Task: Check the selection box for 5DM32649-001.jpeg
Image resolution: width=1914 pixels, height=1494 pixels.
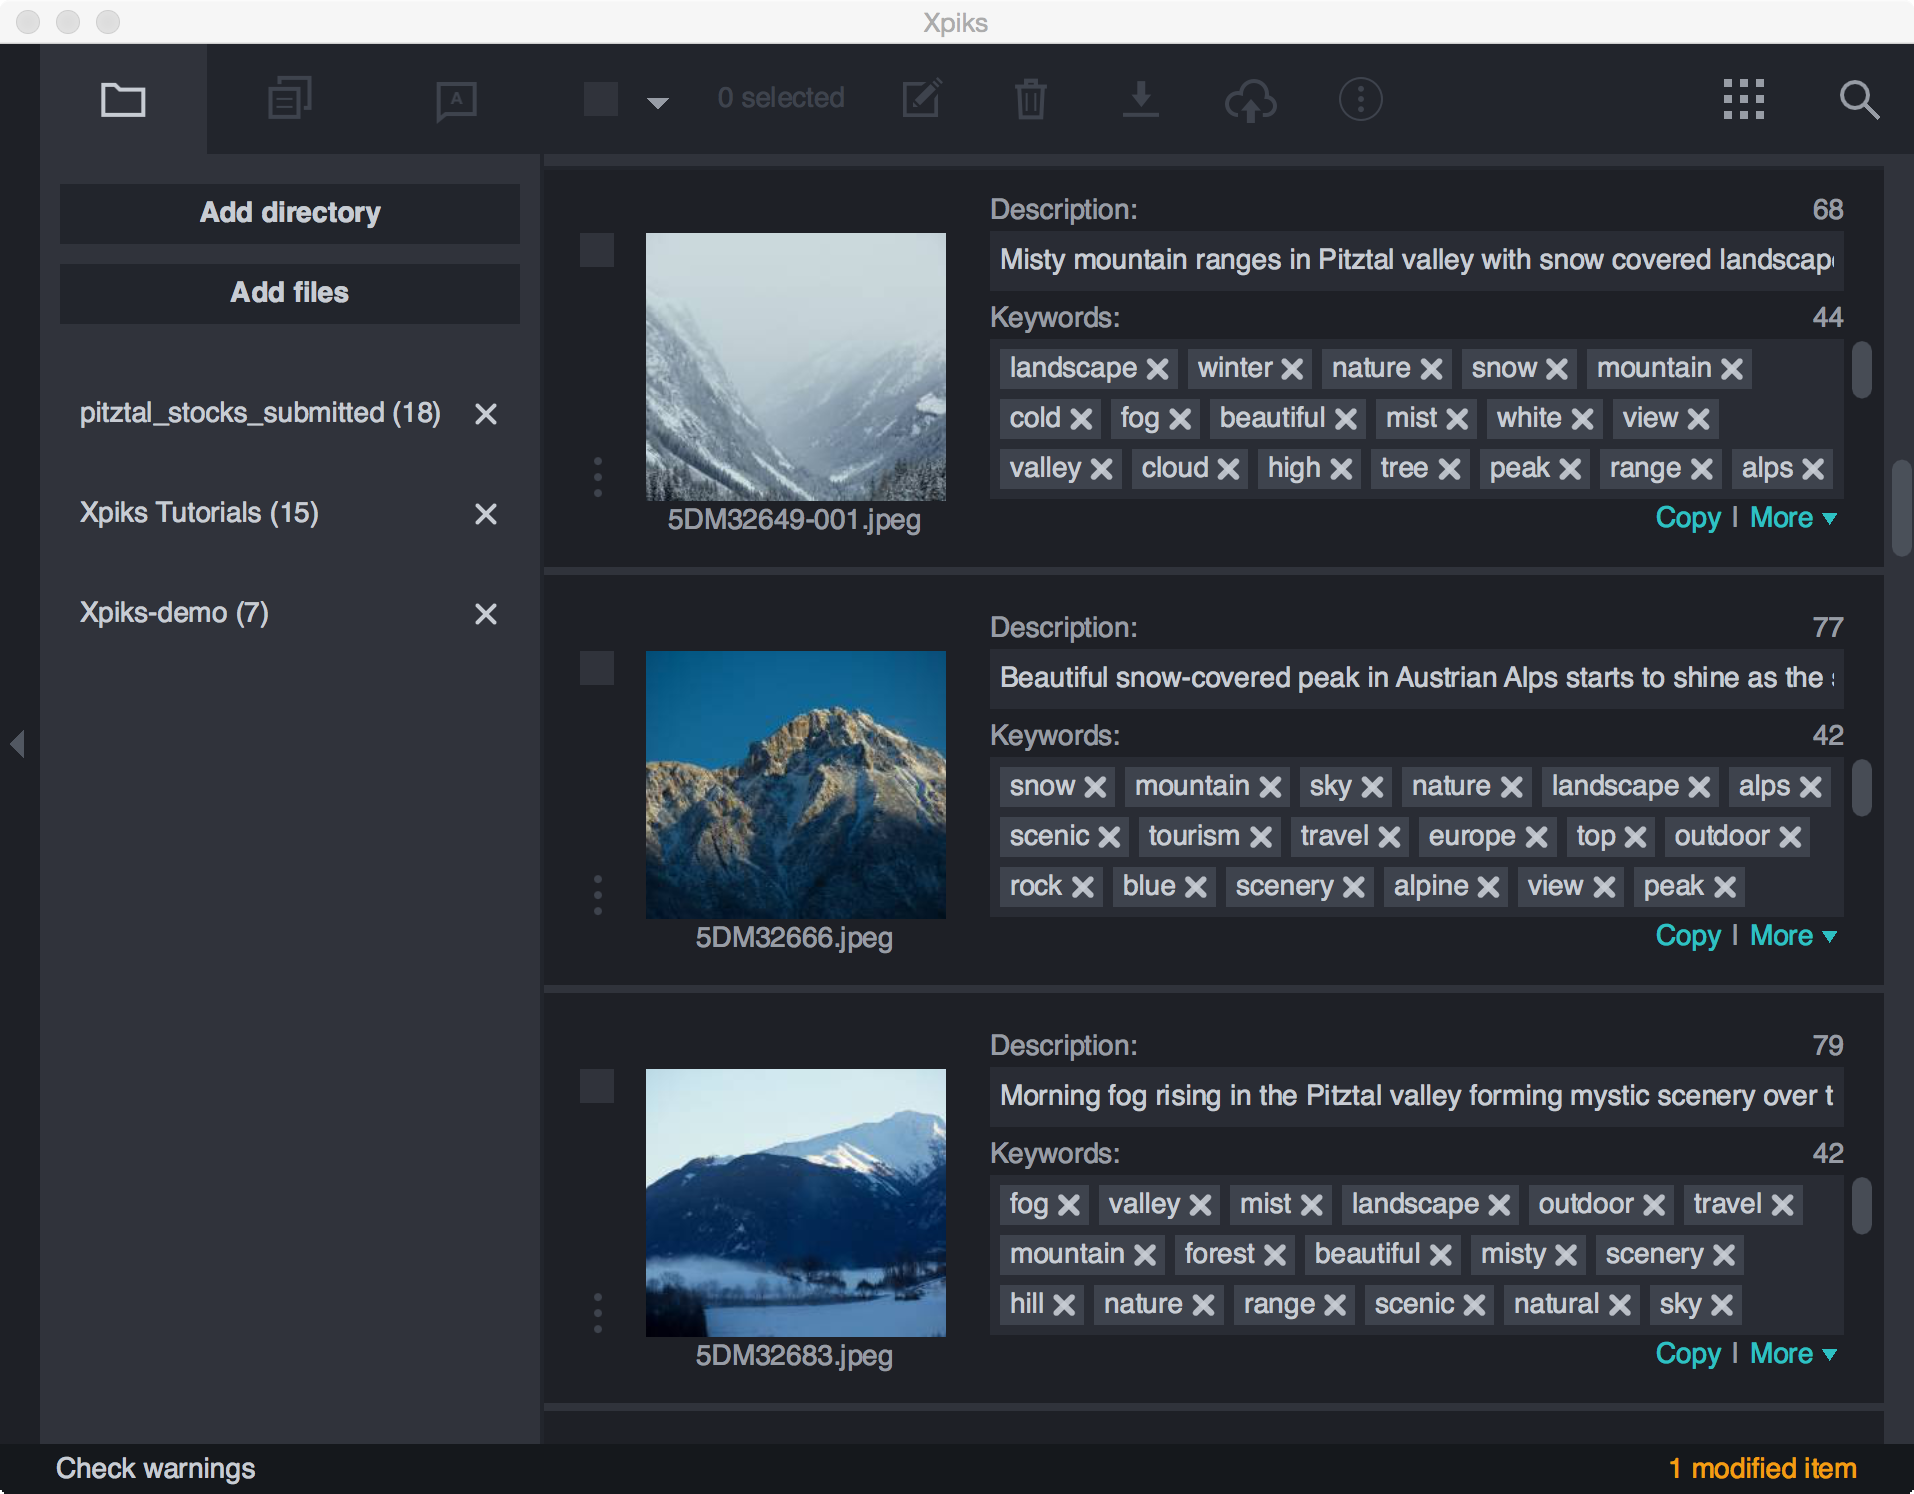Action: coord(597,252)
